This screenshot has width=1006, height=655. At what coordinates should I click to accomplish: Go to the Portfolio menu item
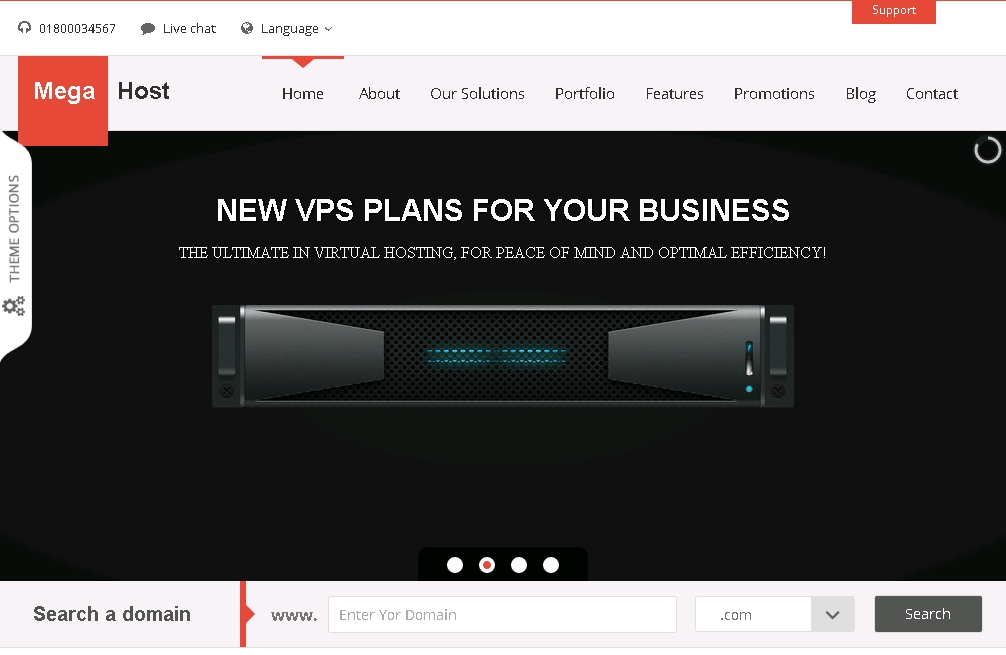coord(584,94)
